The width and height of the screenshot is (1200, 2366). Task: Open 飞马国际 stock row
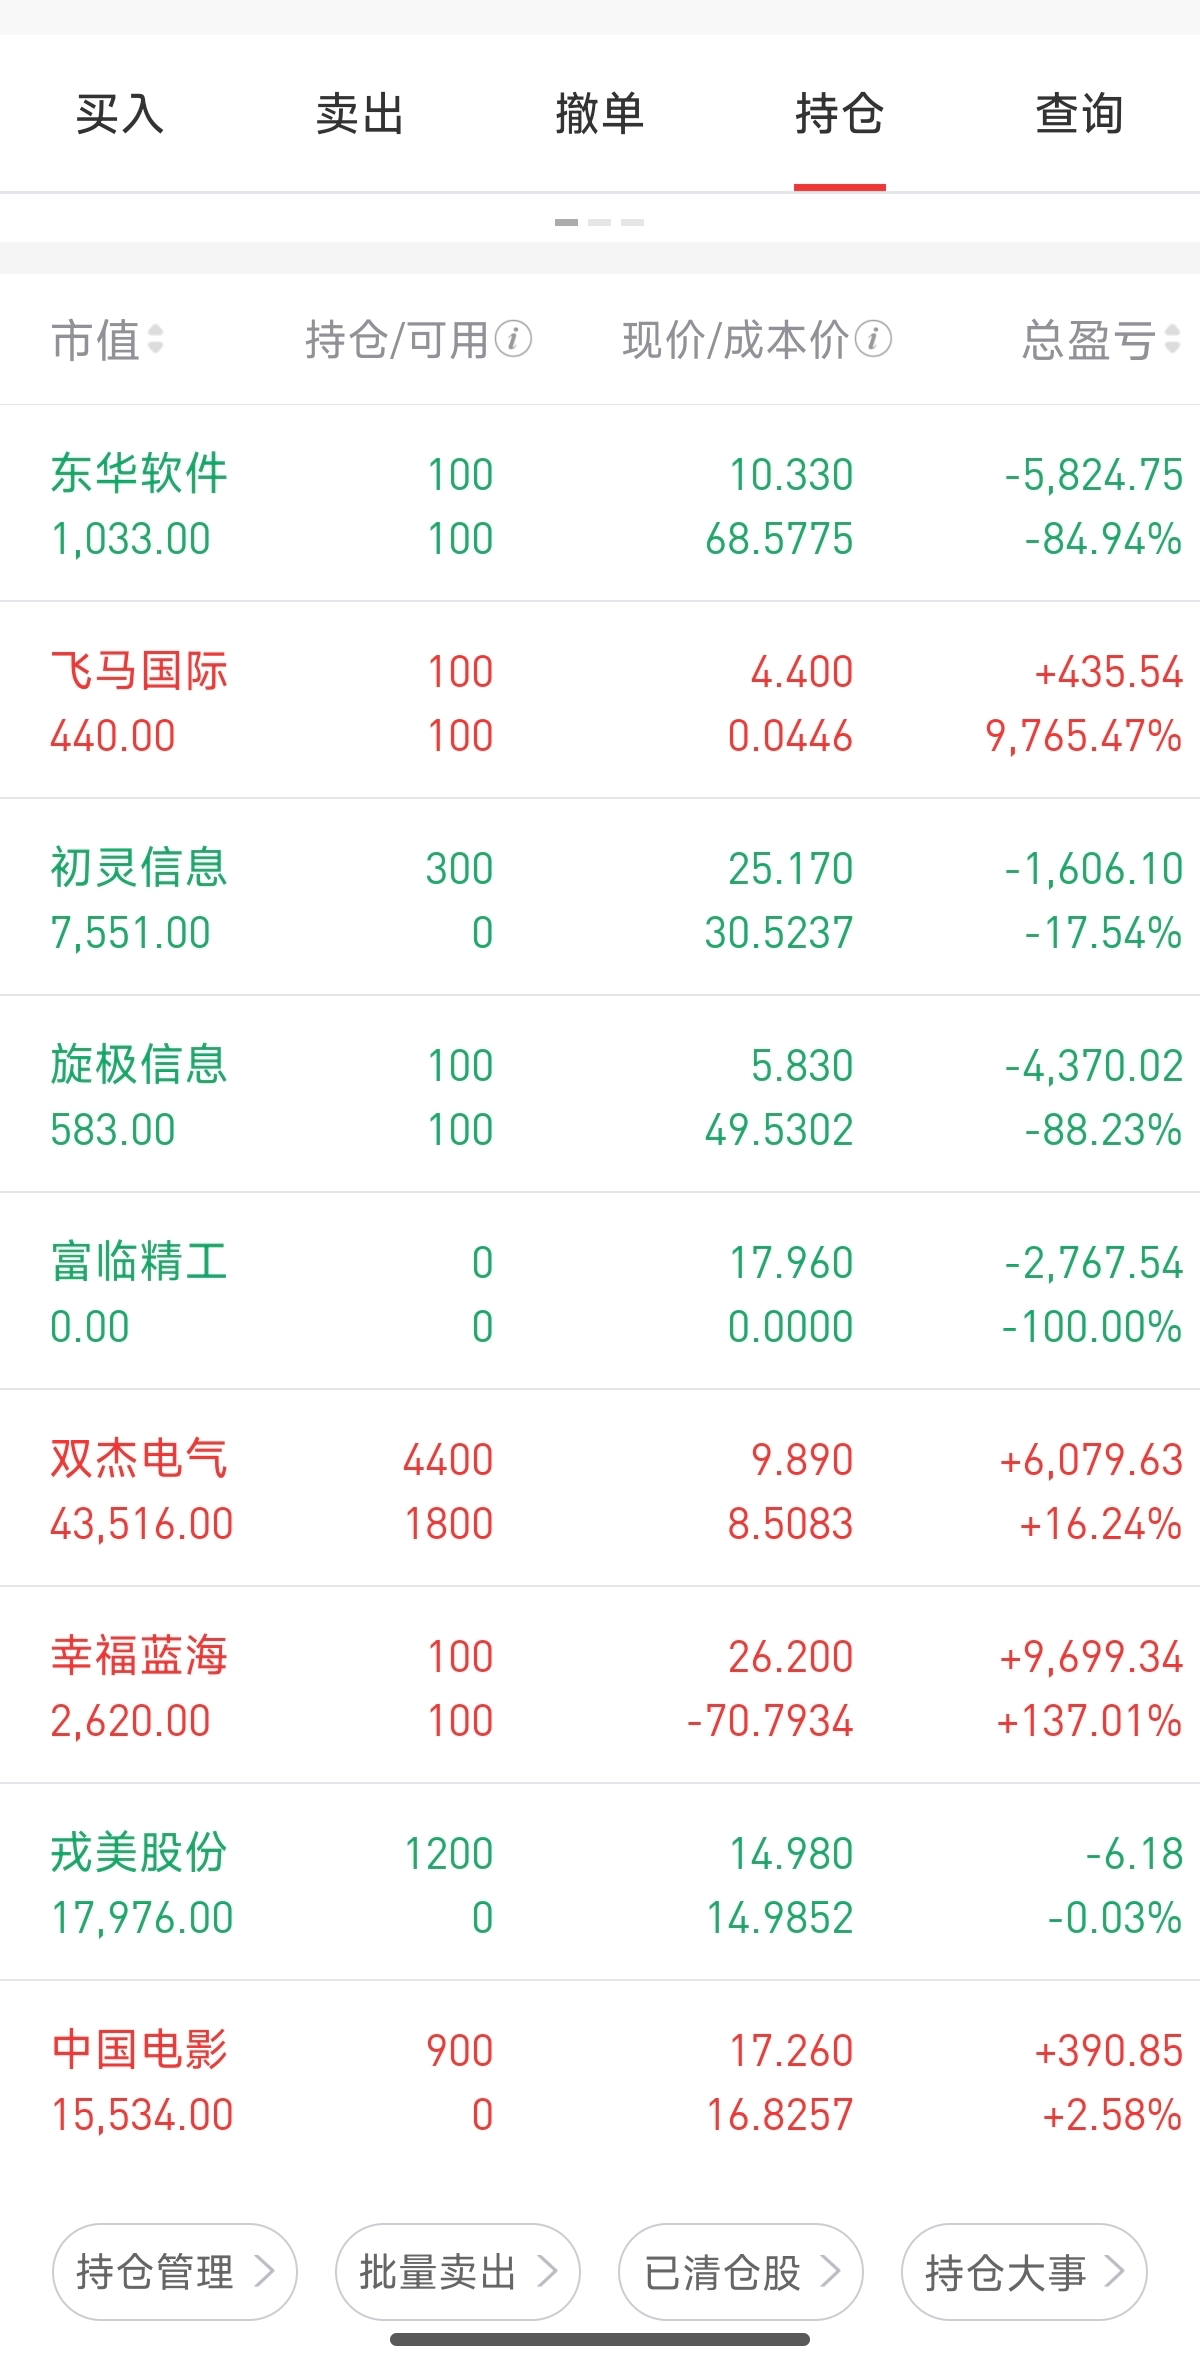(x=600, y=702)
